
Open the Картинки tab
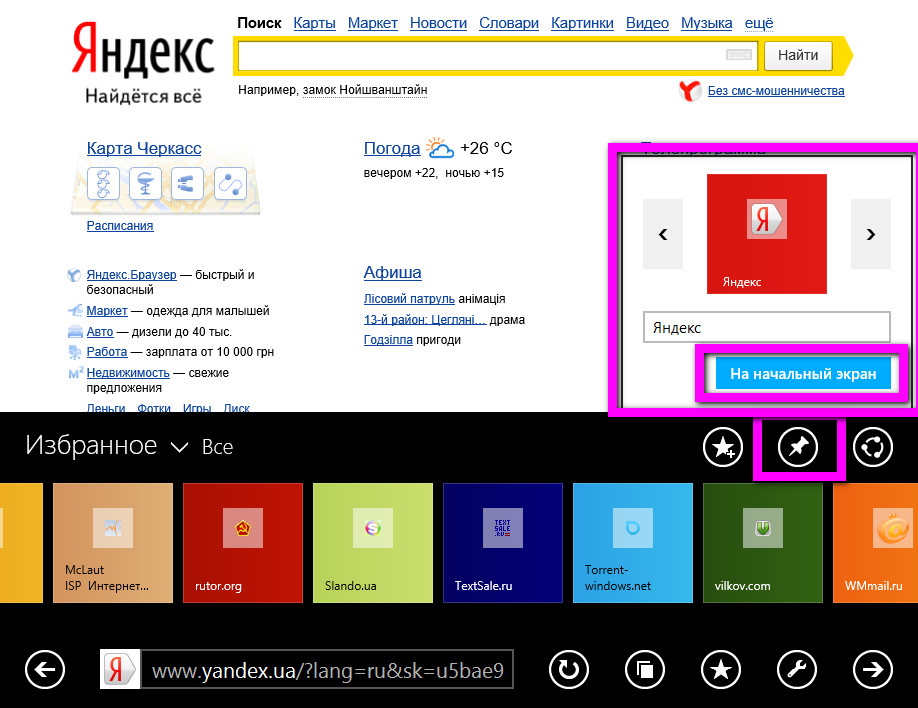582,23
